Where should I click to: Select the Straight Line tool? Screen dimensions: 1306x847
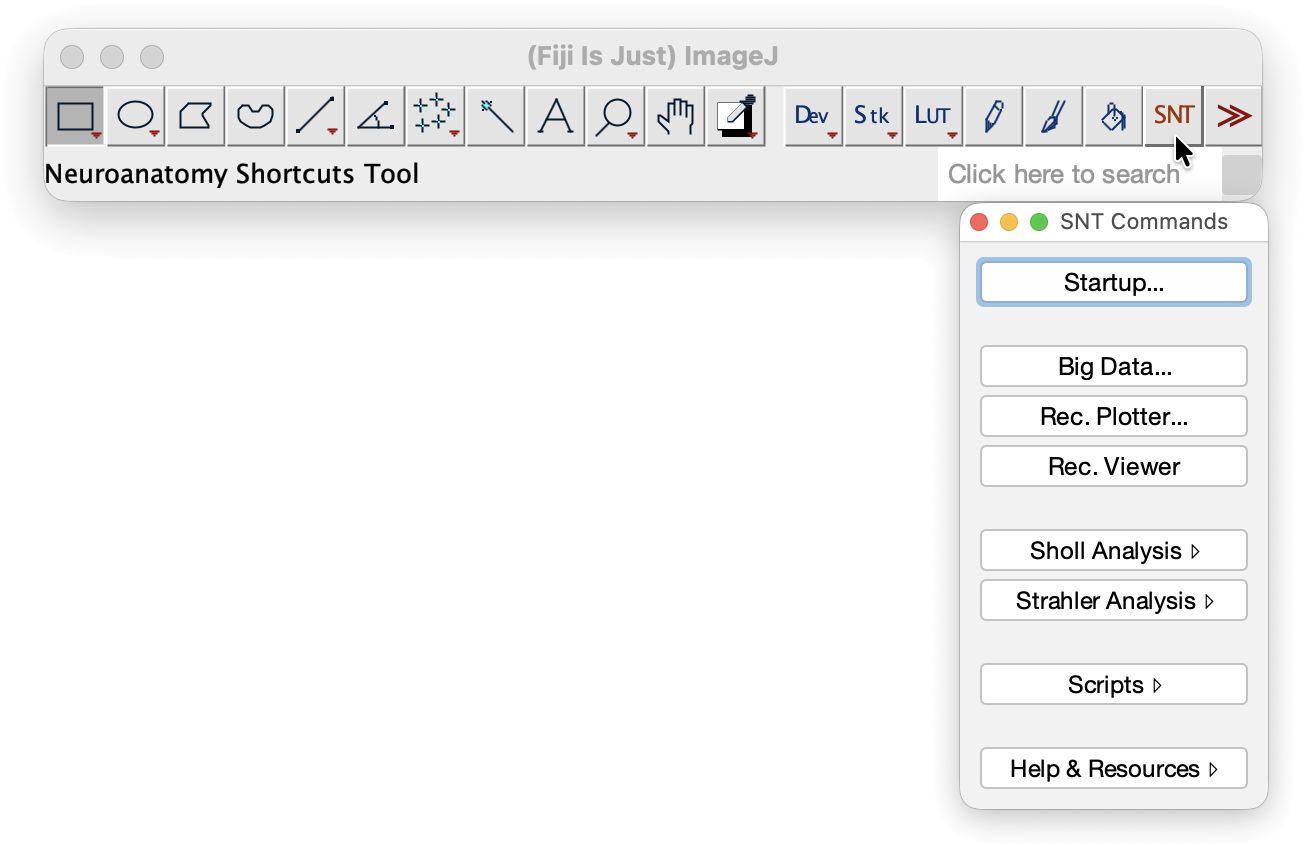click(x=316, y=116)
